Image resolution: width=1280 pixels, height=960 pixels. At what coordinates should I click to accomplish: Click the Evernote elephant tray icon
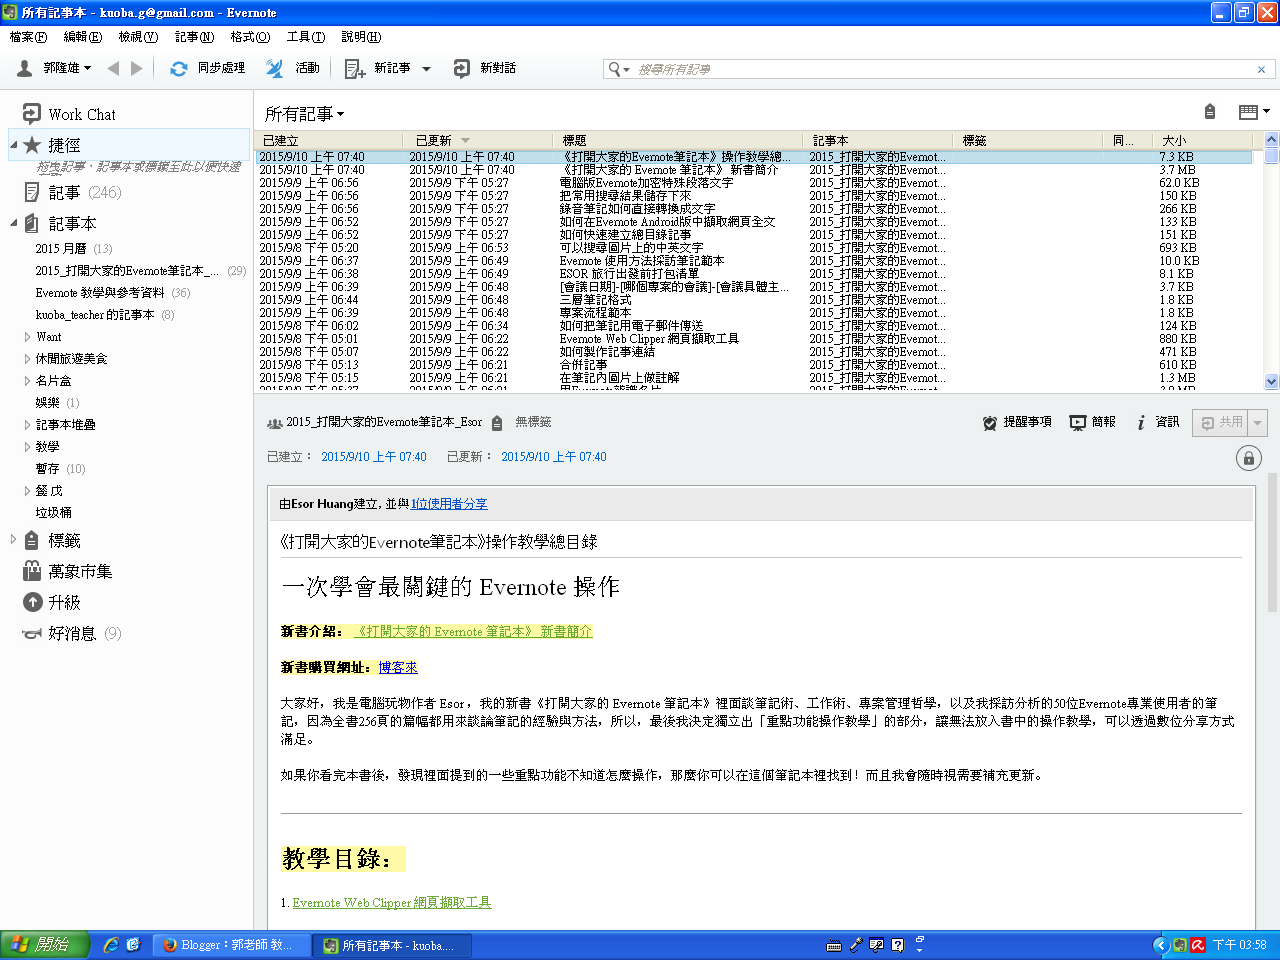click(x=1180, y=945)
